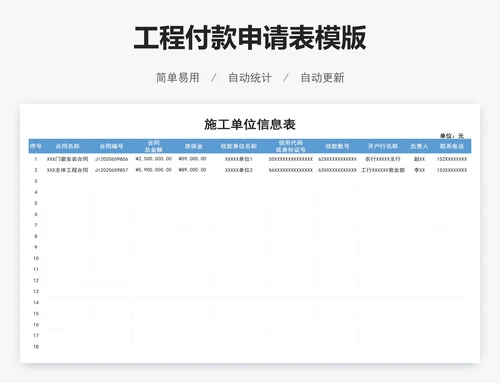Click account cell starting with 63

337,170
